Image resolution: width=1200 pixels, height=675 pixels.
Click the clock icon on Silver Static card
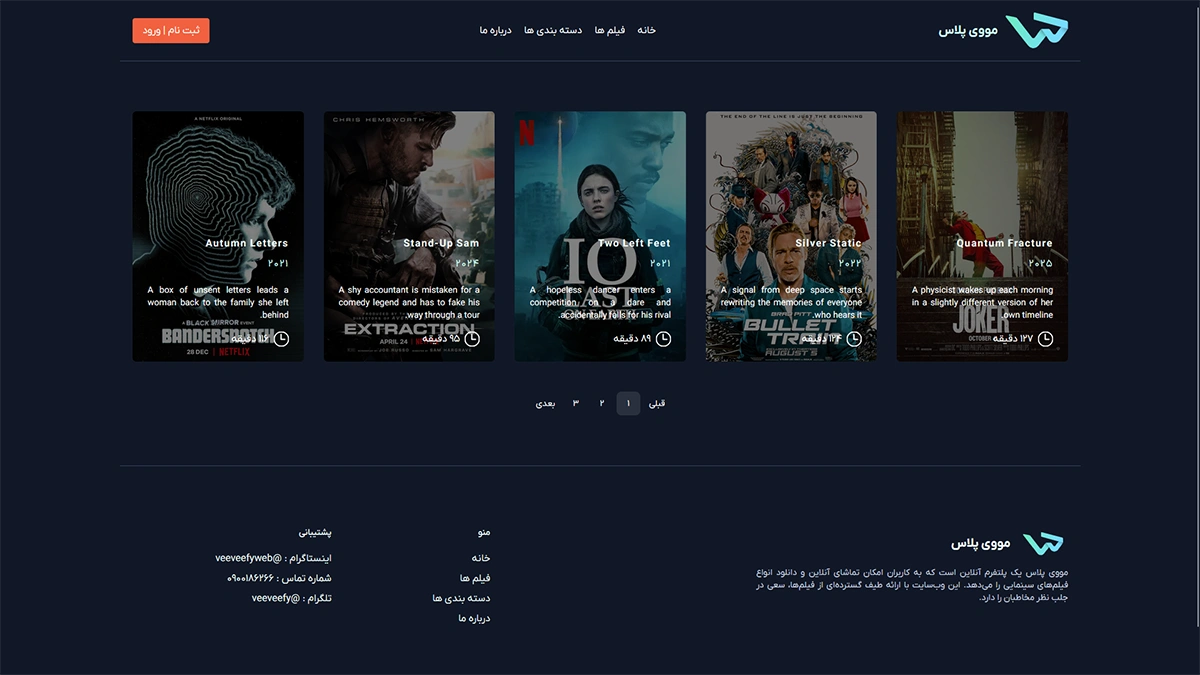click(x=854, y=339)
